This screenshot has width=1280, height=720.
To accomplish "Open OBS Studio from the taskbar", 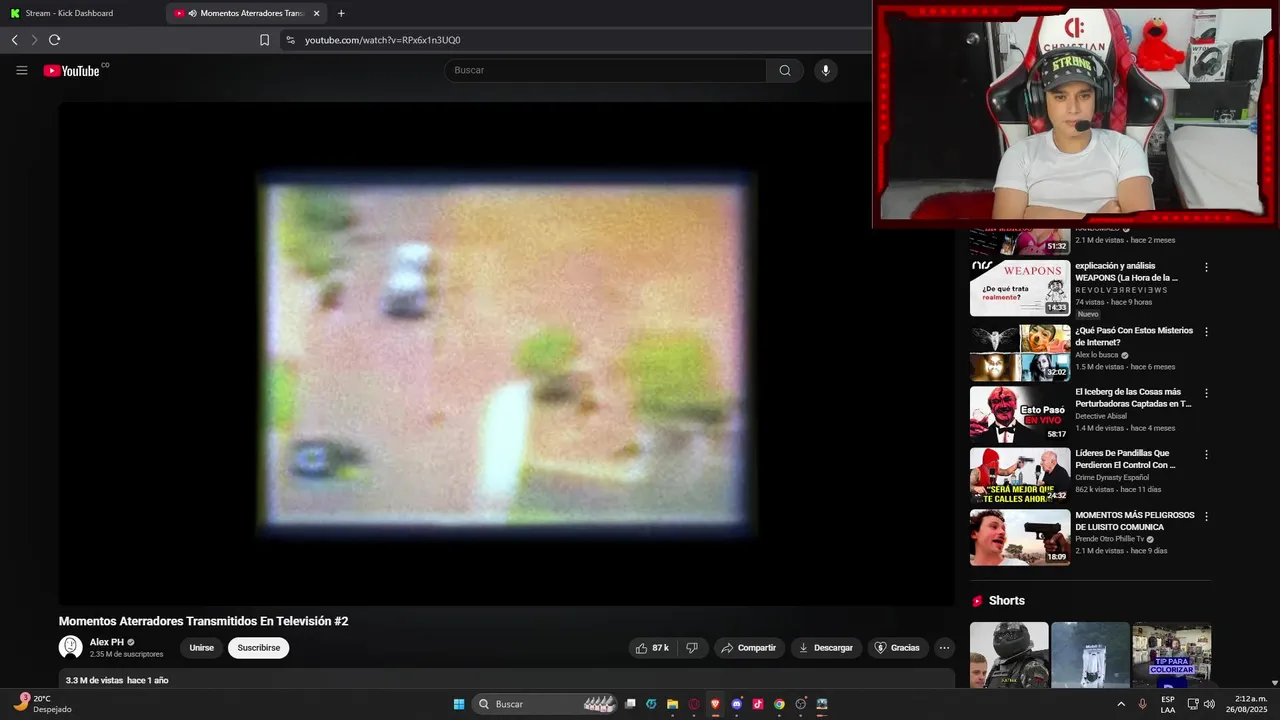I will (801, 704).
